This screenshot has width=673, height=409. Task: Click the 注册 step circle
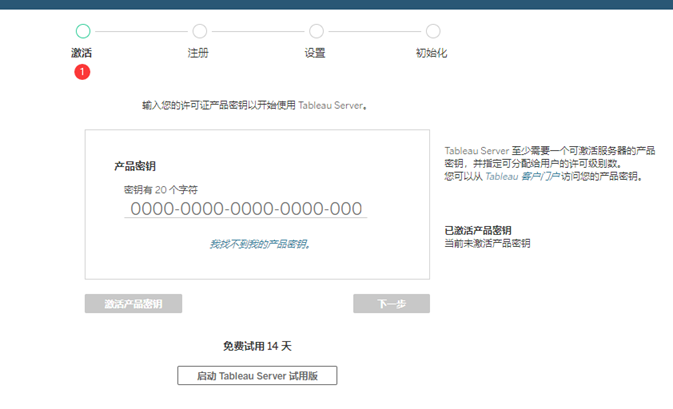200,31
